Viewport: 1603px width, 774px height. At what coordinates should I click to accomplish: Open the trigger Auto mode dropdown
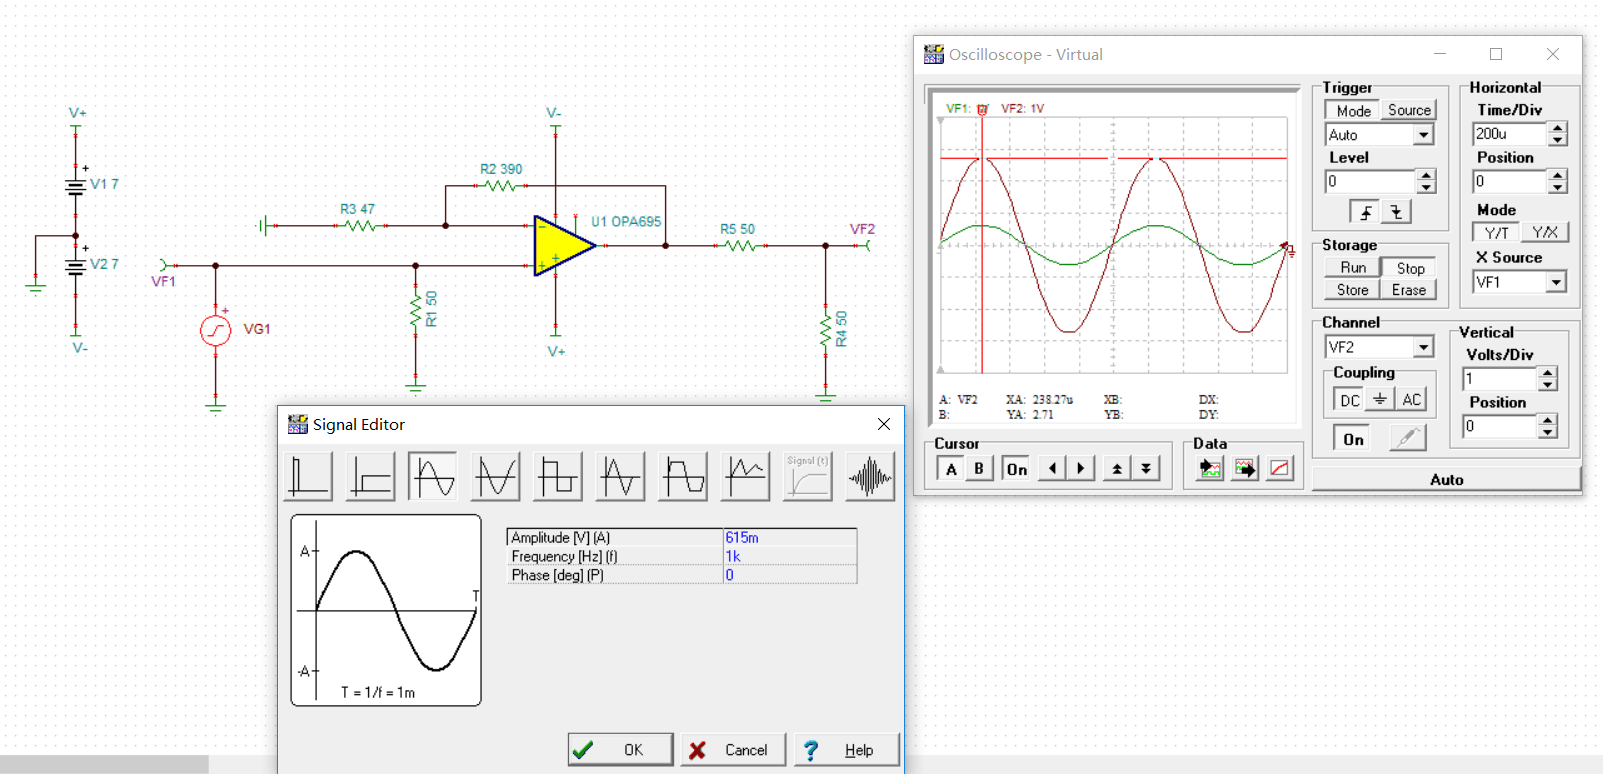pos(1424,135)
